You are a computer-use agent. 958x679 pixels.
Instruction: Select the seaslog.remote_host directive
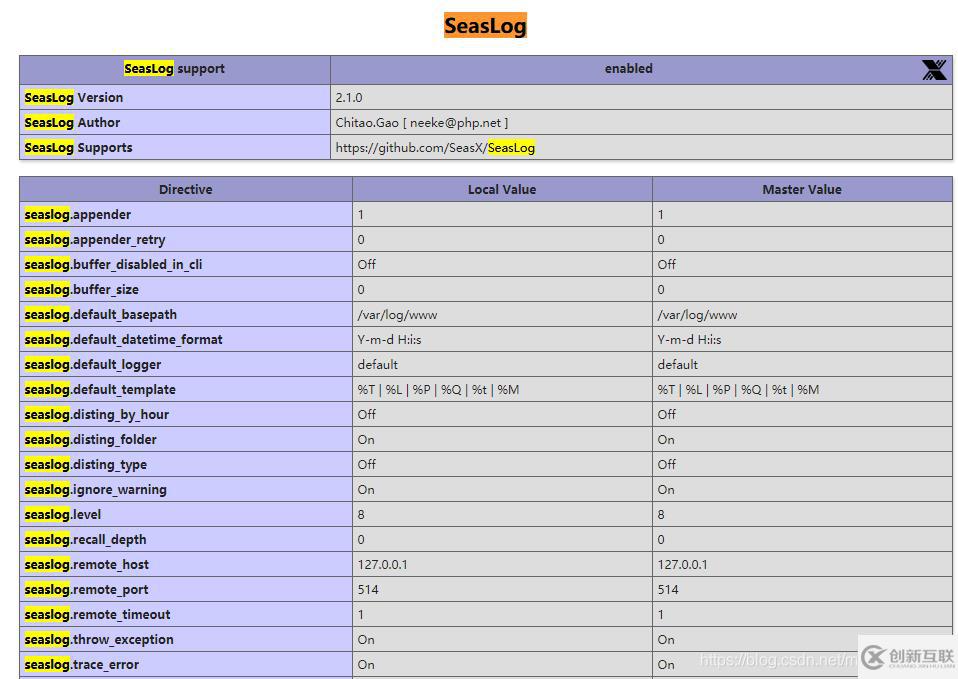86,565
